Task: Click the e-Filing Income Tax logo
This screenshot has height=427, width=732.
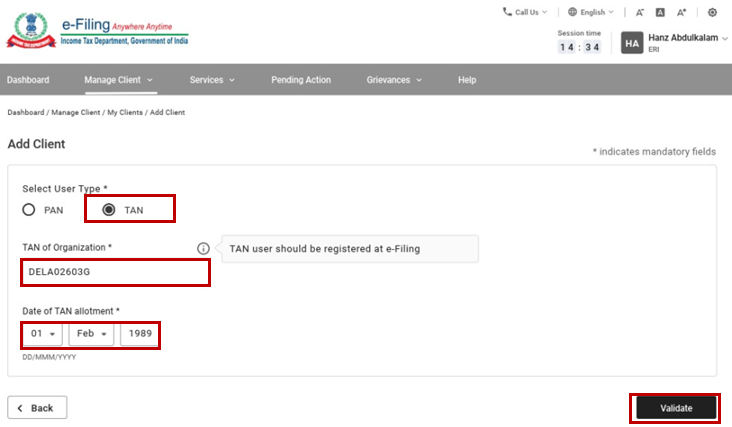Action: pos(97,30)
